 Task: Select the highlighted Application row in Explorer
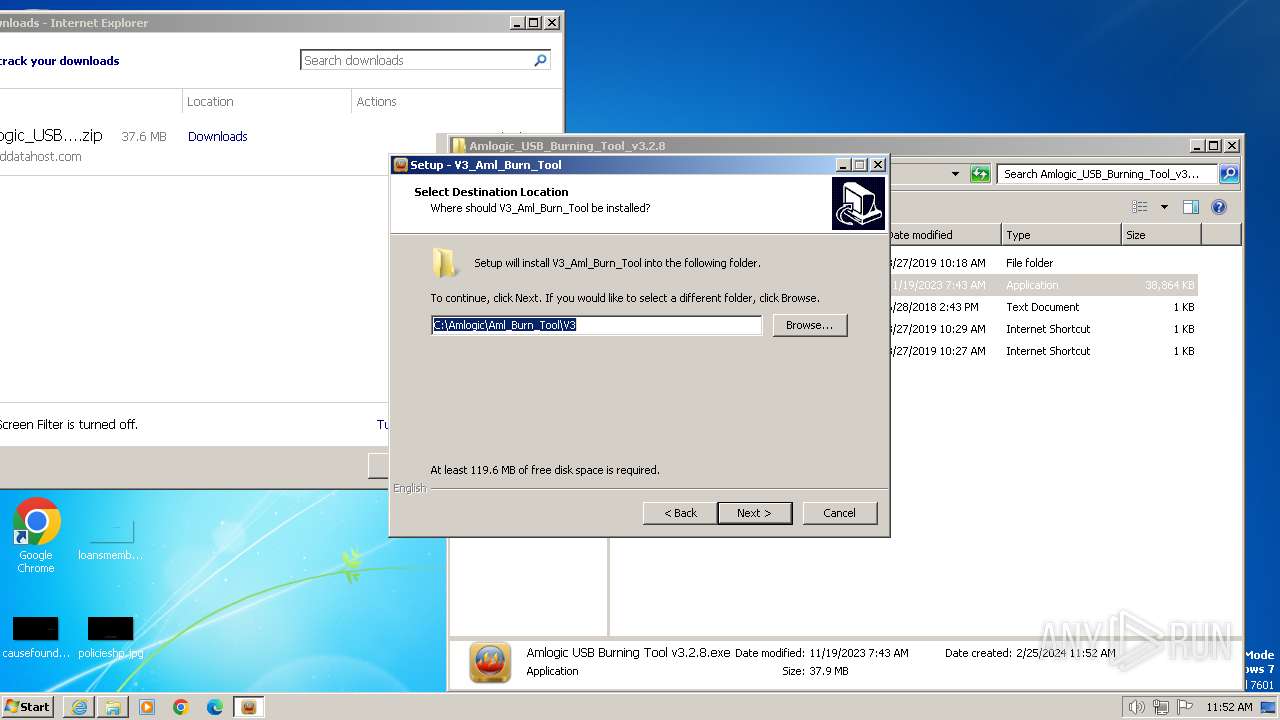point(1043,285)
